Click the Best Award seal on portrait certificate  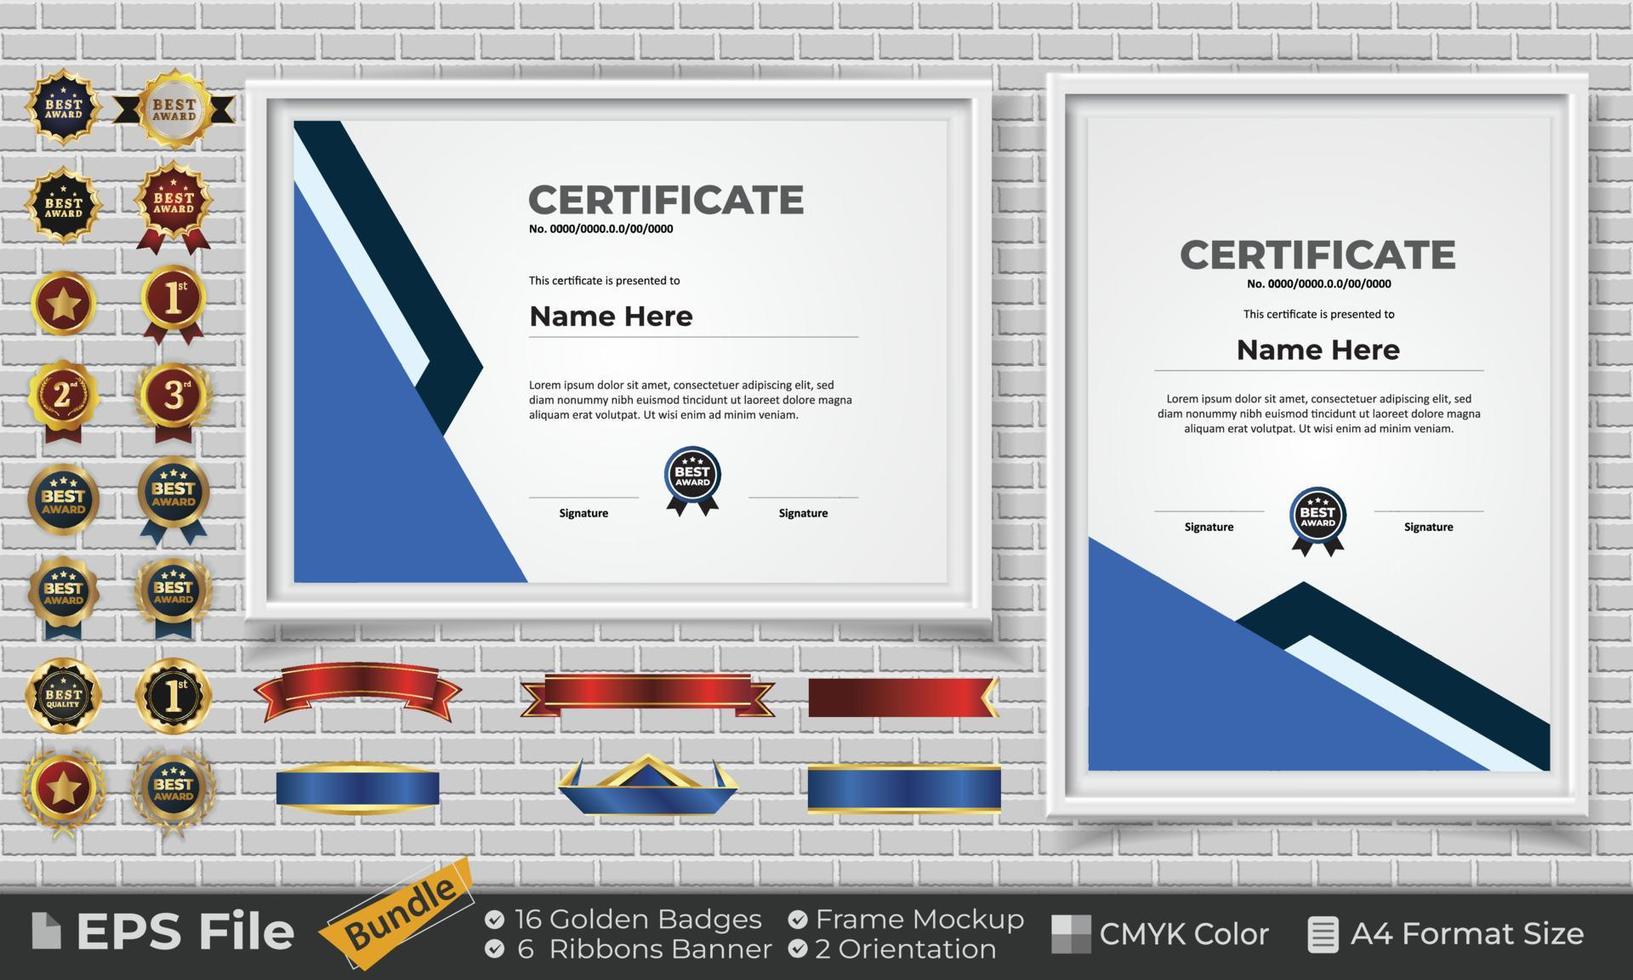tap(1317, 521)
